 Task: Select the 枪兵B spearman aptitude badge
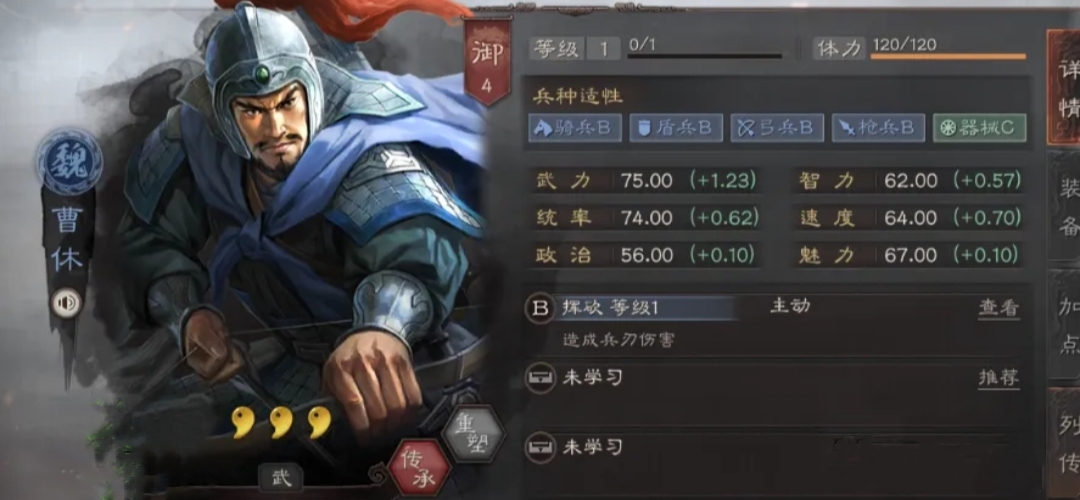click(878, 128)
